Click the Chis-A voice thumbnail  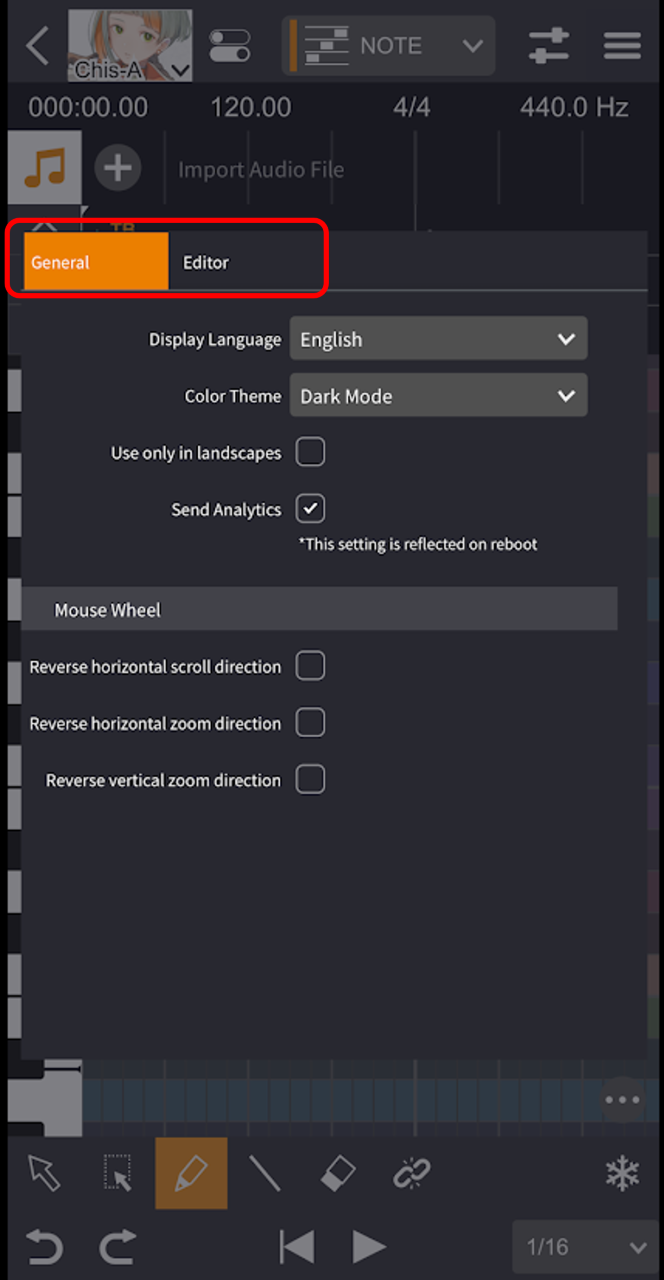[129, 46]
